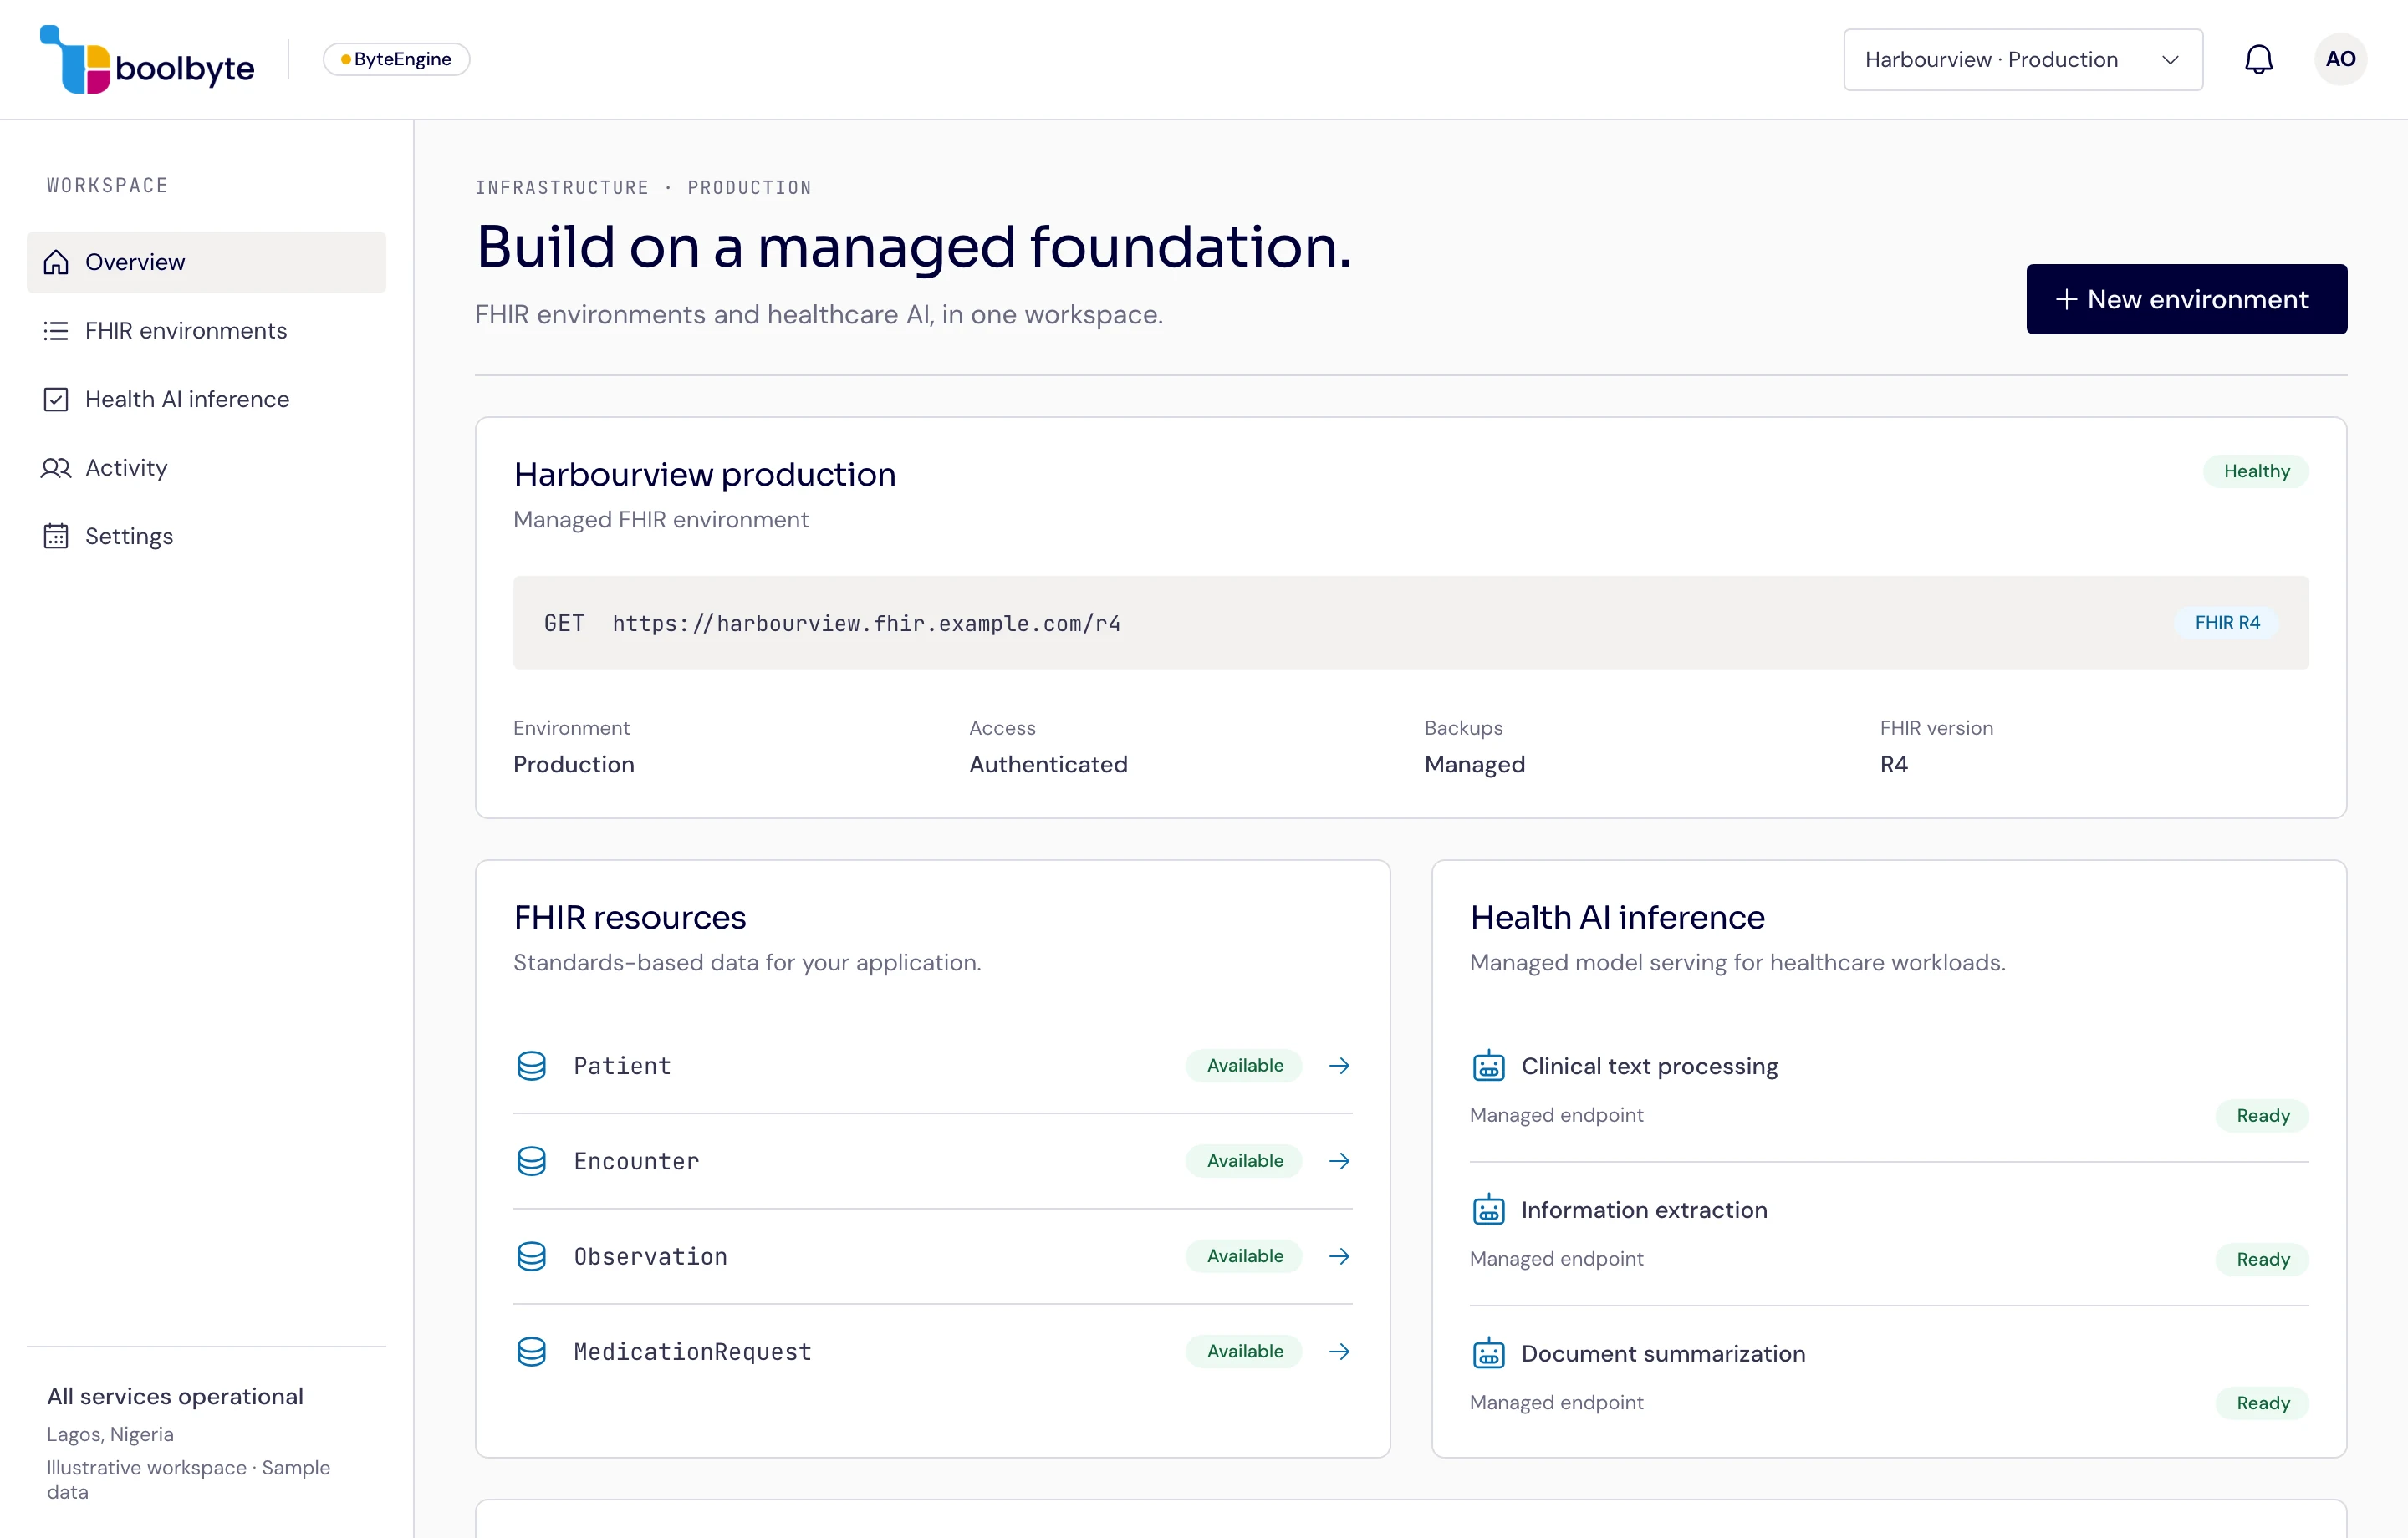Image resolution: width=2408 pixels, height=1538 pixels.
Task: Open the Patient resource arrow
Action: (1339, 1066)
